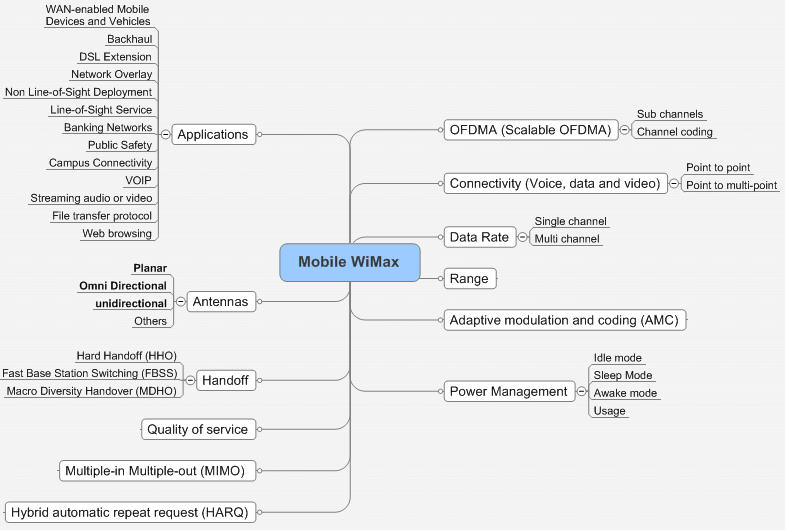The width and height of the screenshot is (785, 530).
Task: Select the Banking Networks subtopic
Action: click(x=108, y=128)
